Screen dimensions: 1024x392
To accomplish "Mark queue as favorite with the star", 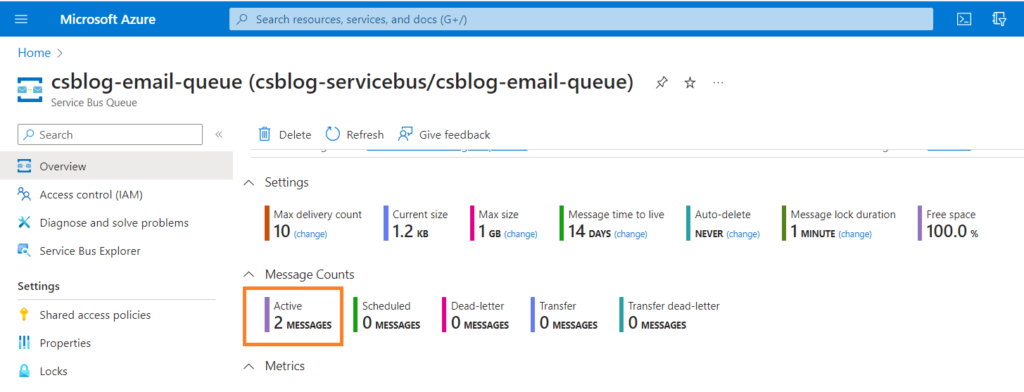I will tap(690, 83).
